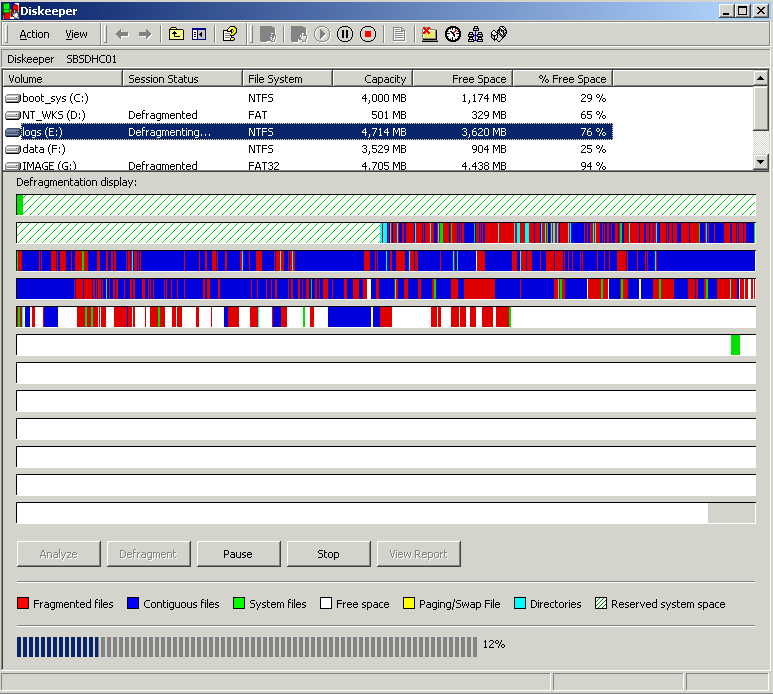Click the greyed View Report button
This screenshot has height=694, width=773.
[419, 554]
